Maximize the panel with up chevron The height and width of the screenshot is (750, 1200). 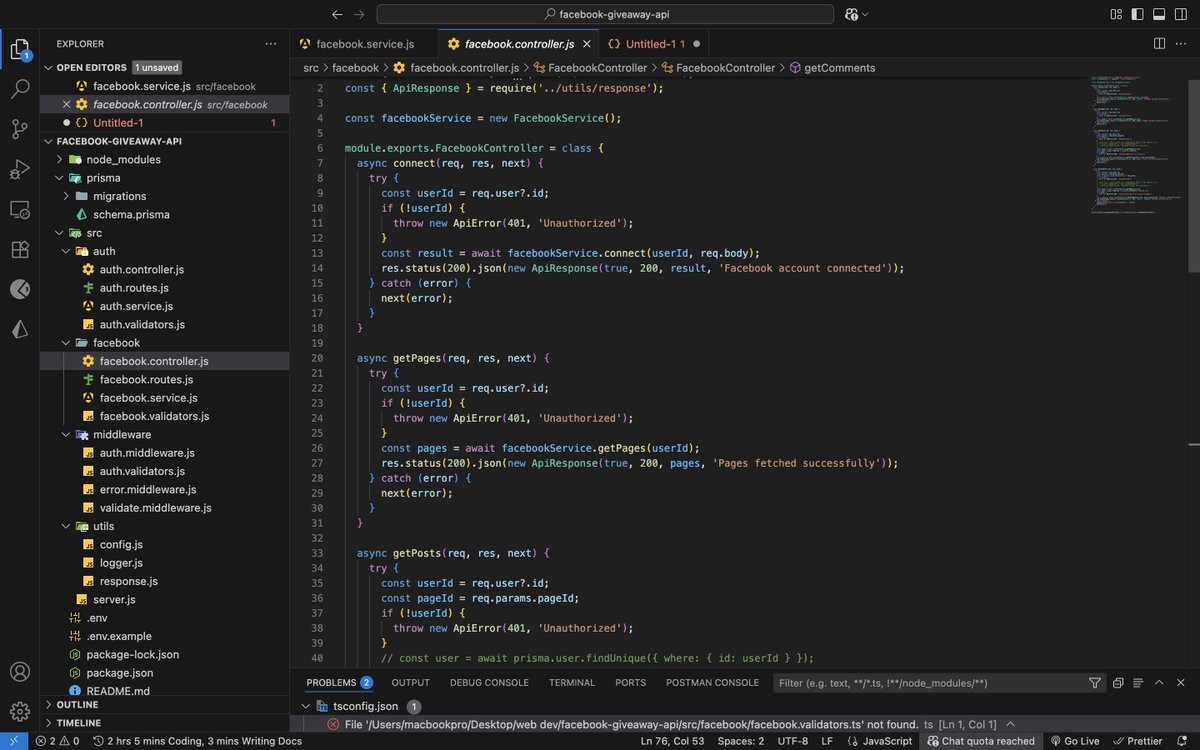1159,683
